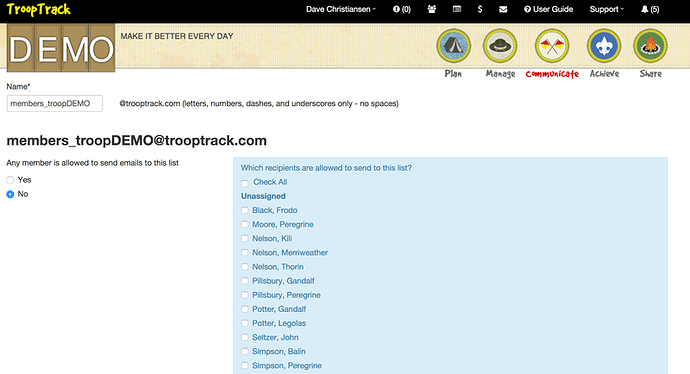
Task: Select the No radio button
Action: tap(10, 194)
